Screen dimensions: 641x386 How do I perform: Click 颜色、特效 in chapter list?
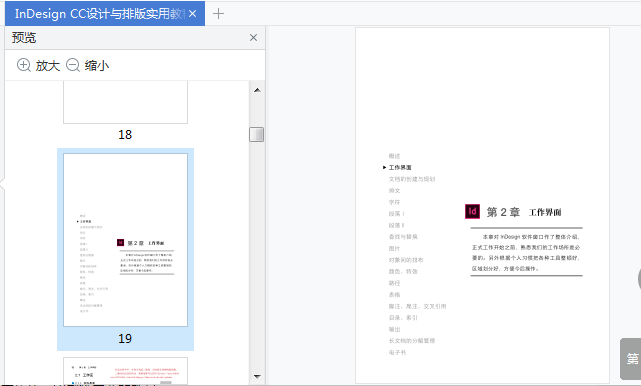click(x=403, y=272)
